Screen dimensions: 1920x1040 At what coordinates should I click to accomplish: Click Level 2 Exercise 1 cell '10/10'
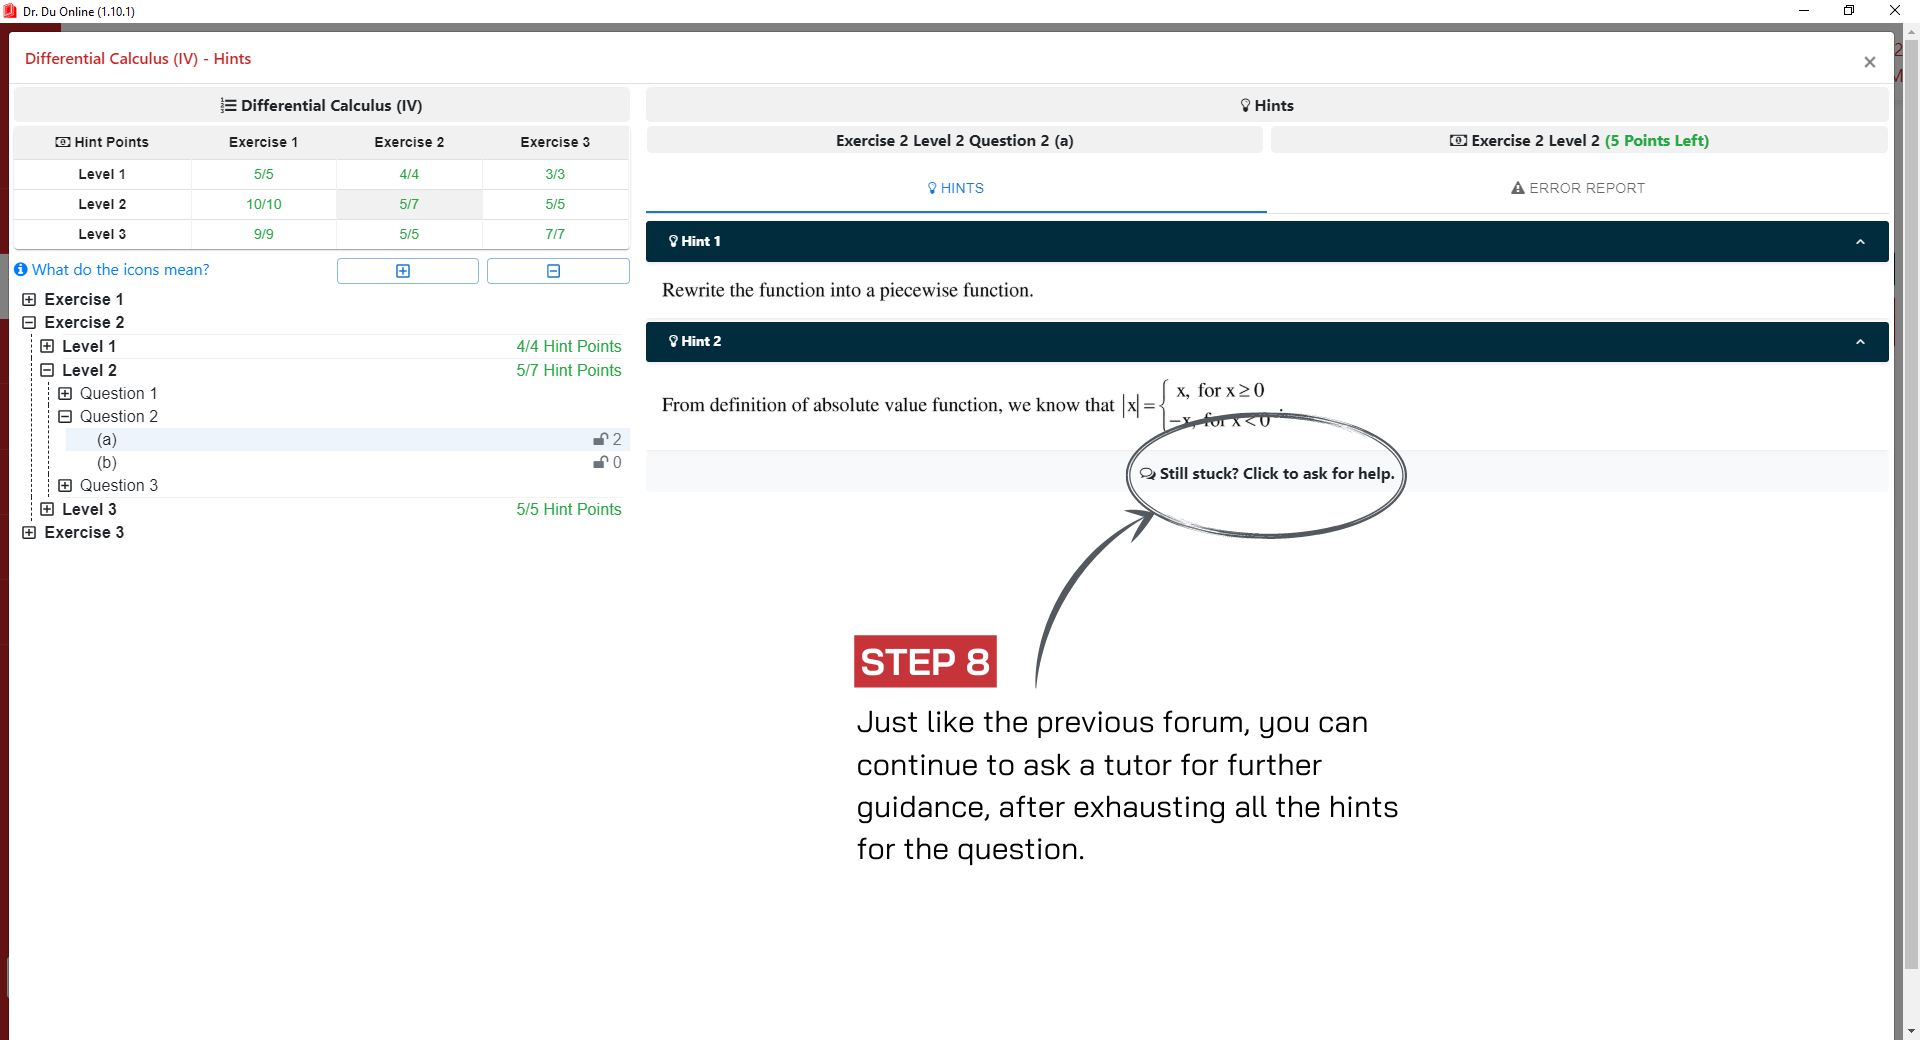click(264, 204)
